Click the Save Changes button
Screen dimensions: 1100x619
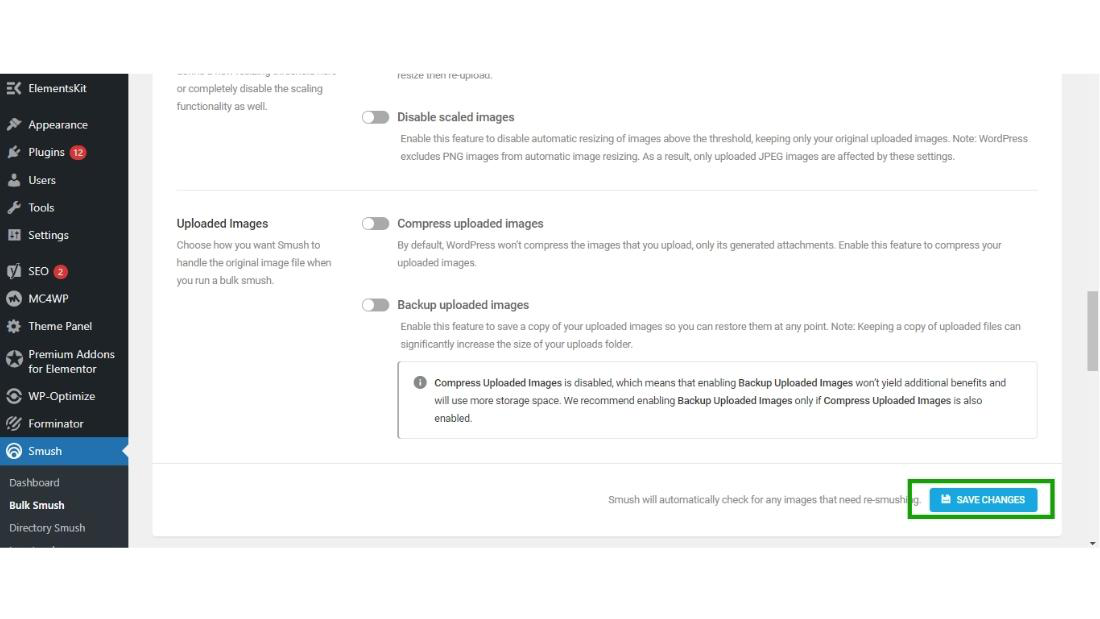coord(983,500)
